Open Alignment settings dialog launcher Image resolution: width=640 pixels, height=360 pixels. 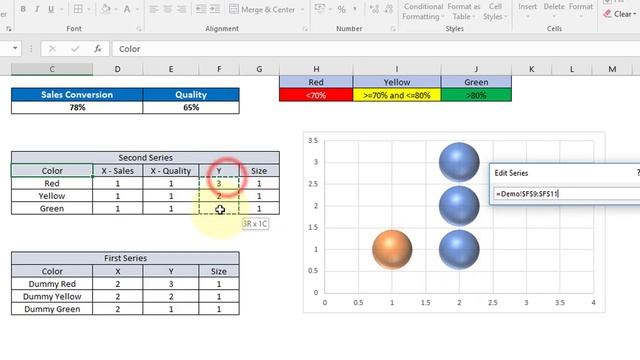(x=305, y=29)
